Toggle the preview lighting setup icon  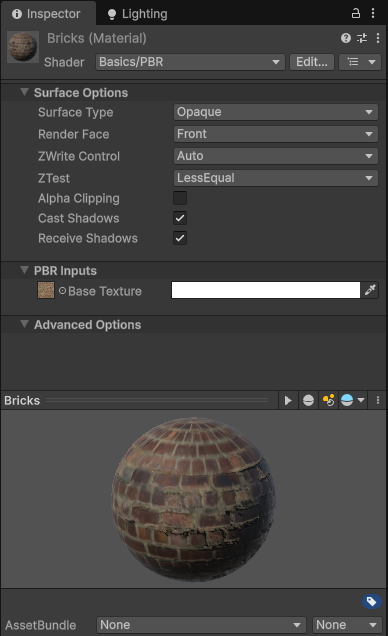pos(328,401)
